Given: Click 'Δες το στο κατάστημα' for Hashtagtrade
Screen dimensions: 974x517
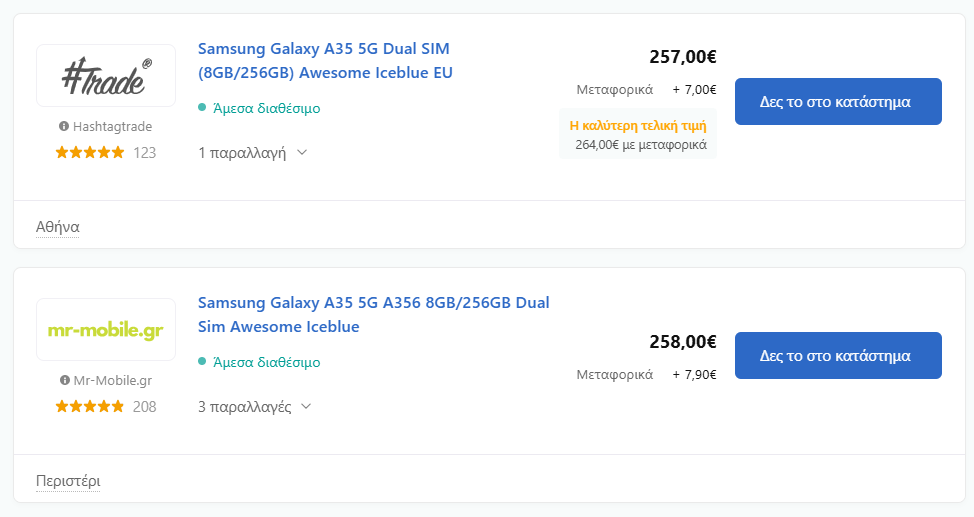Looking at the screenshot, I should [838, 101].
